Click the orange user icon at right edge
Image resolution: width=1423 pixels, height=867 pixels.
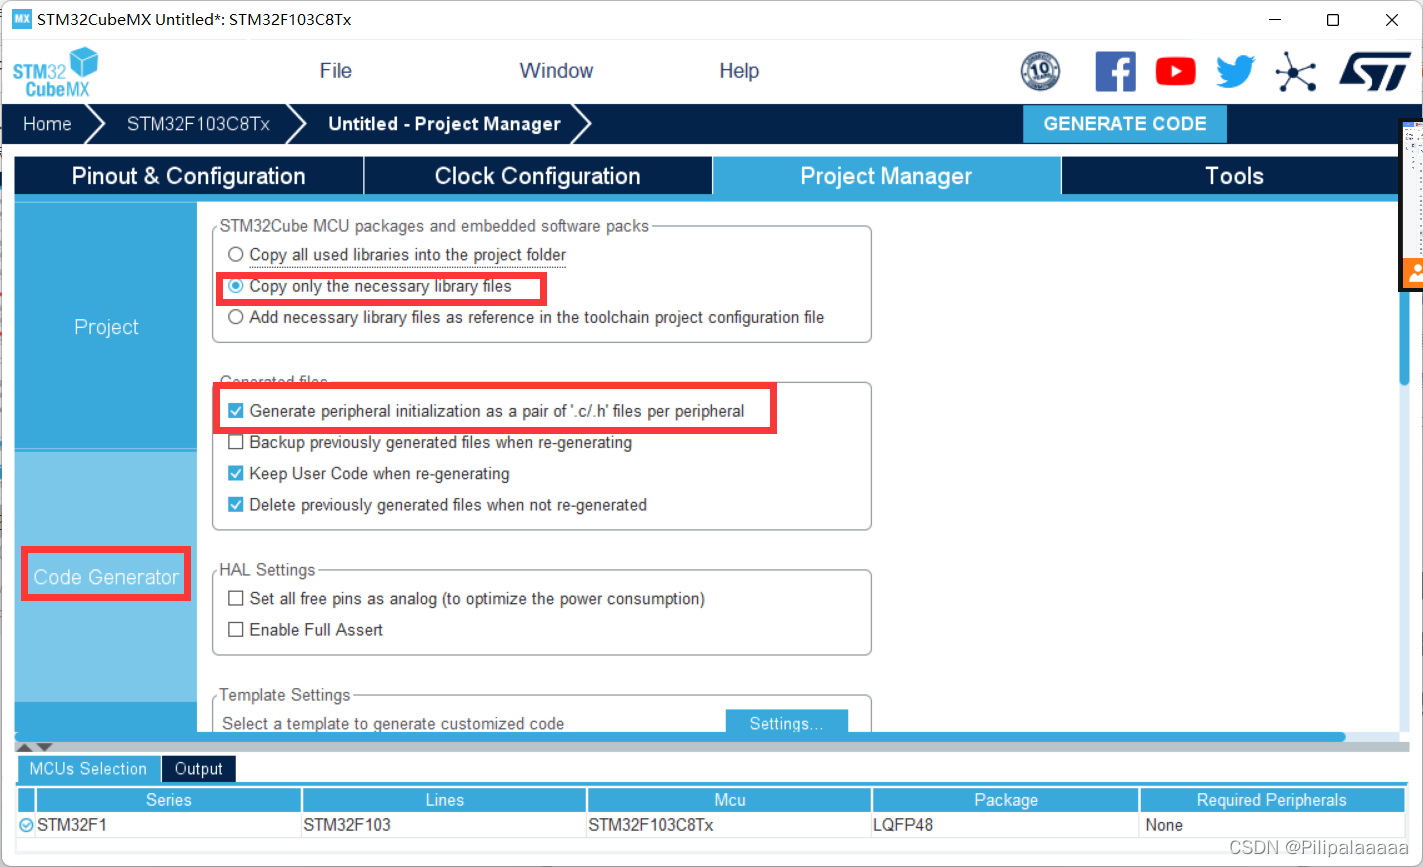tap(1413, 273)
